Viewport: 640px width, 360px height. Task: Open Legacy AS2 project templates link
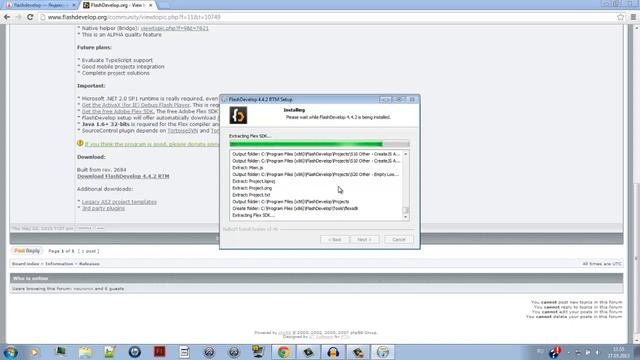(119, 202)
